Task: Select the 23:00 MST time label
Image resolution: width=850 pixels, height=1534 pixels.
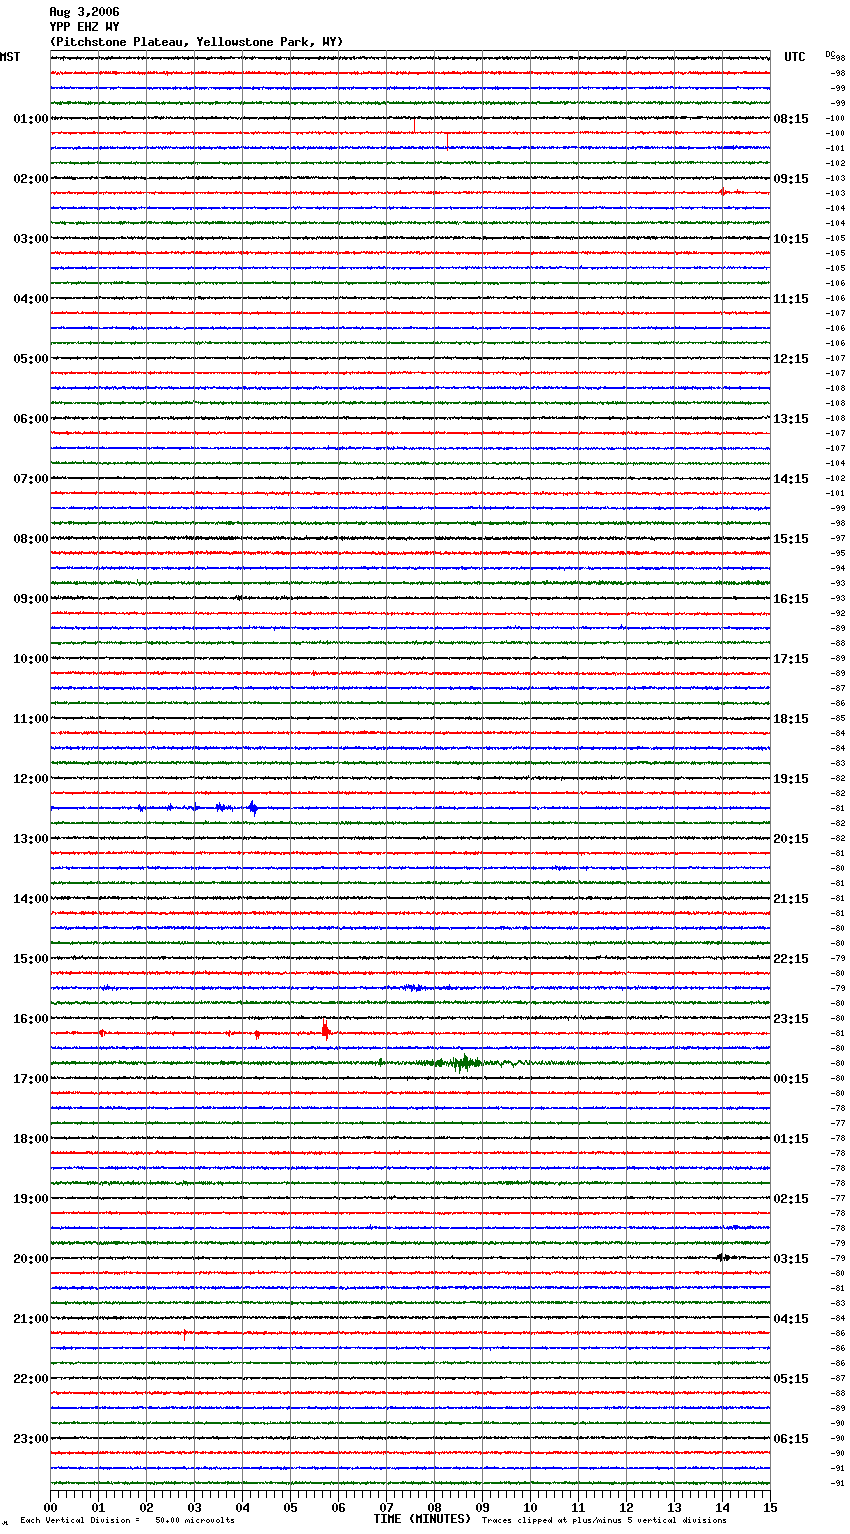Action: click(31, 1439)
